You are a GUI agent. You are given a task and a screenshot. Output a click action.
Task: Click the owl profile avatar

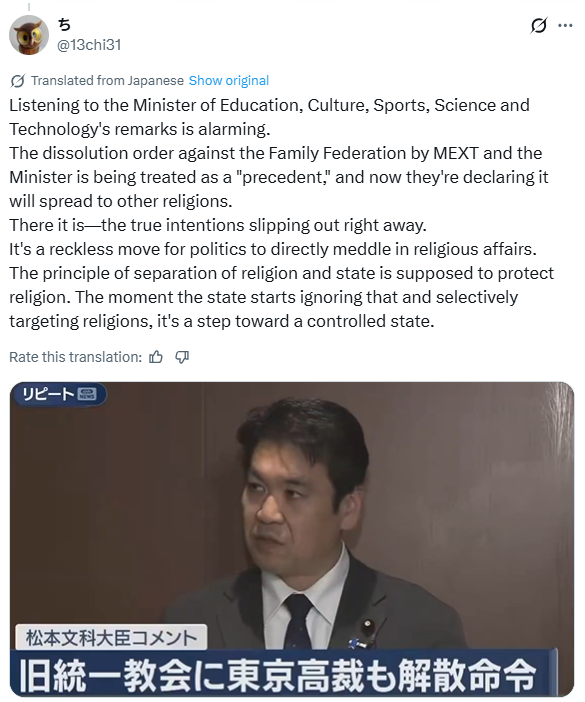coord(29,35)
